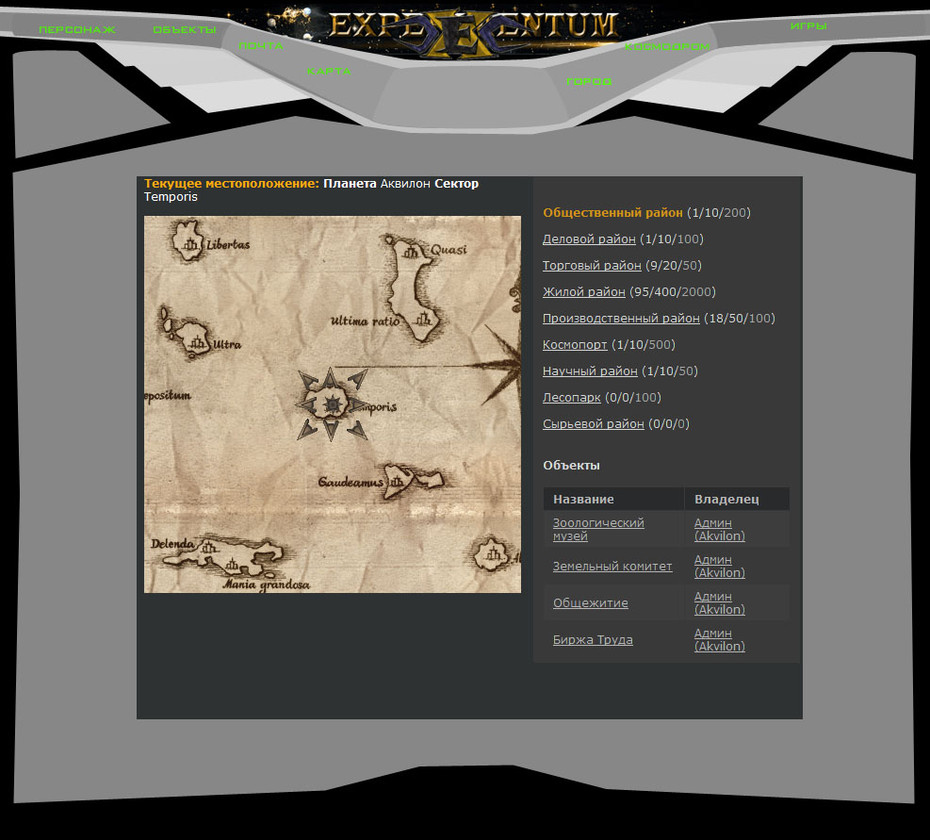
Task: Select the Общественный район district
Action: (x=613, y=212)
